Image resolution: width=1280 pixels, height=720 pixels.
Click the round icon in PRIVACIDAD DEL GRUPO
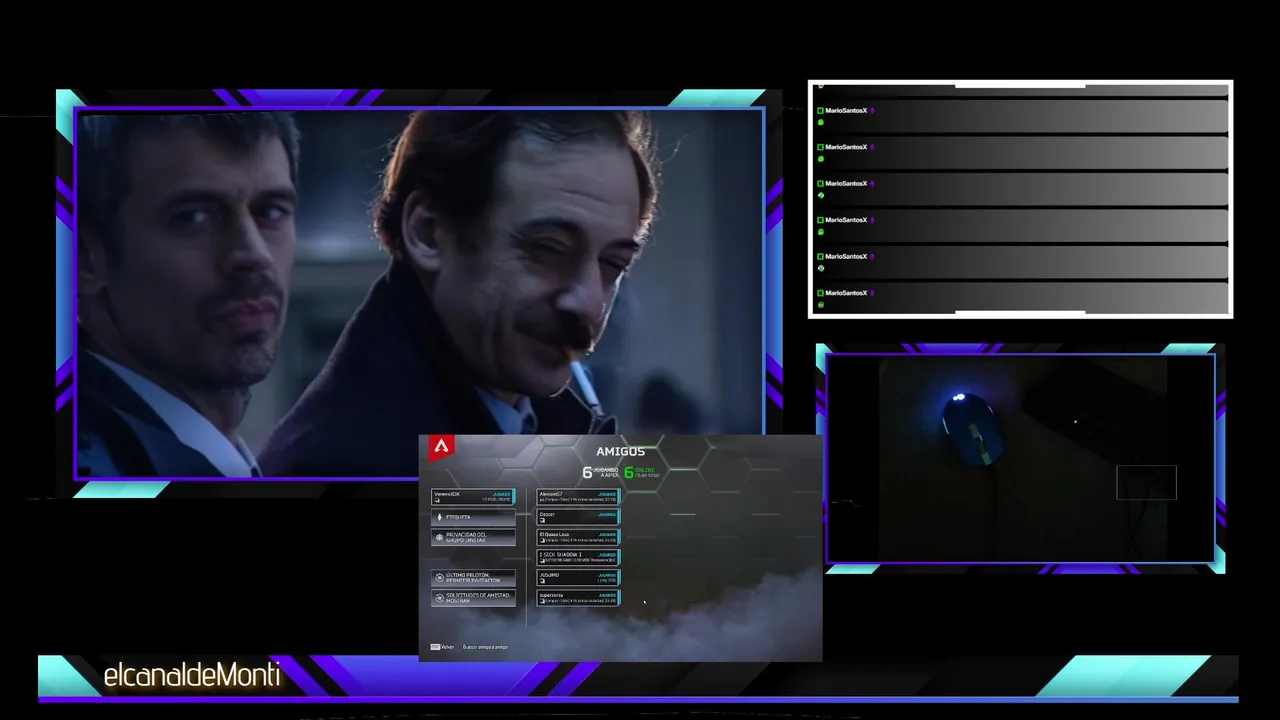439,537
